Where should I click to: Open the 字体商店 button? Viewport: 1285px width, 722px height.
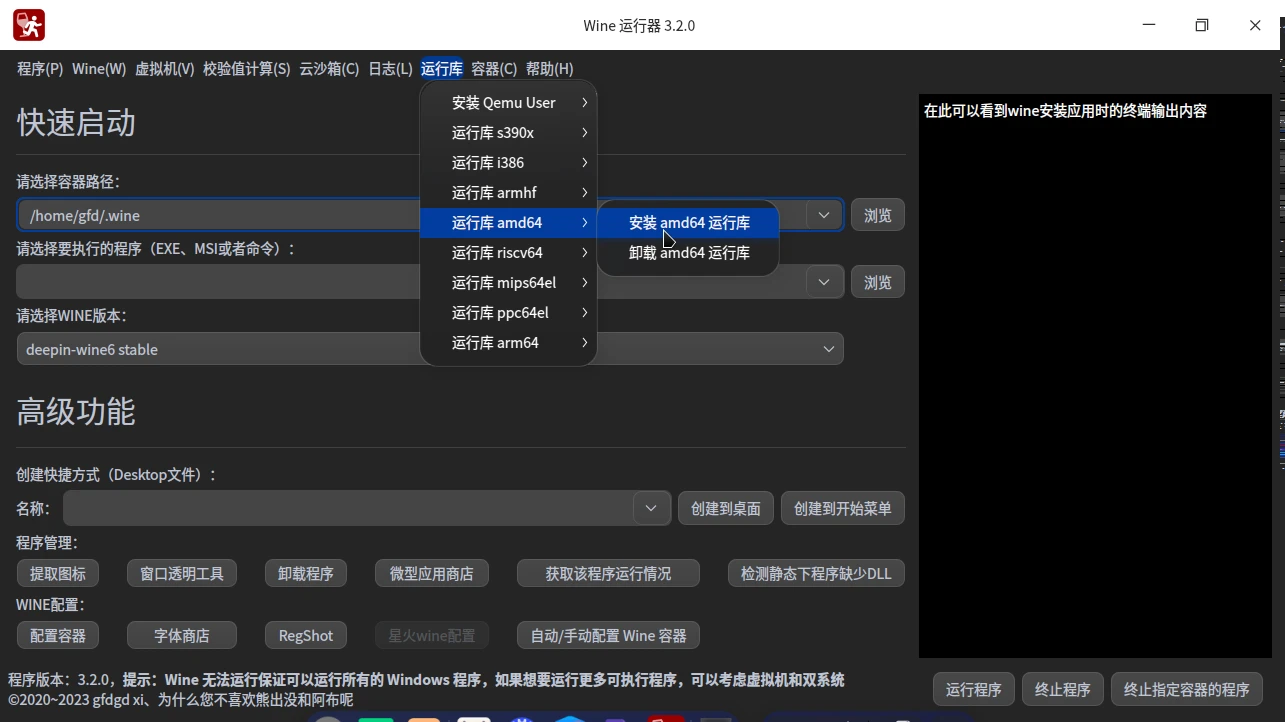[182, 635]
